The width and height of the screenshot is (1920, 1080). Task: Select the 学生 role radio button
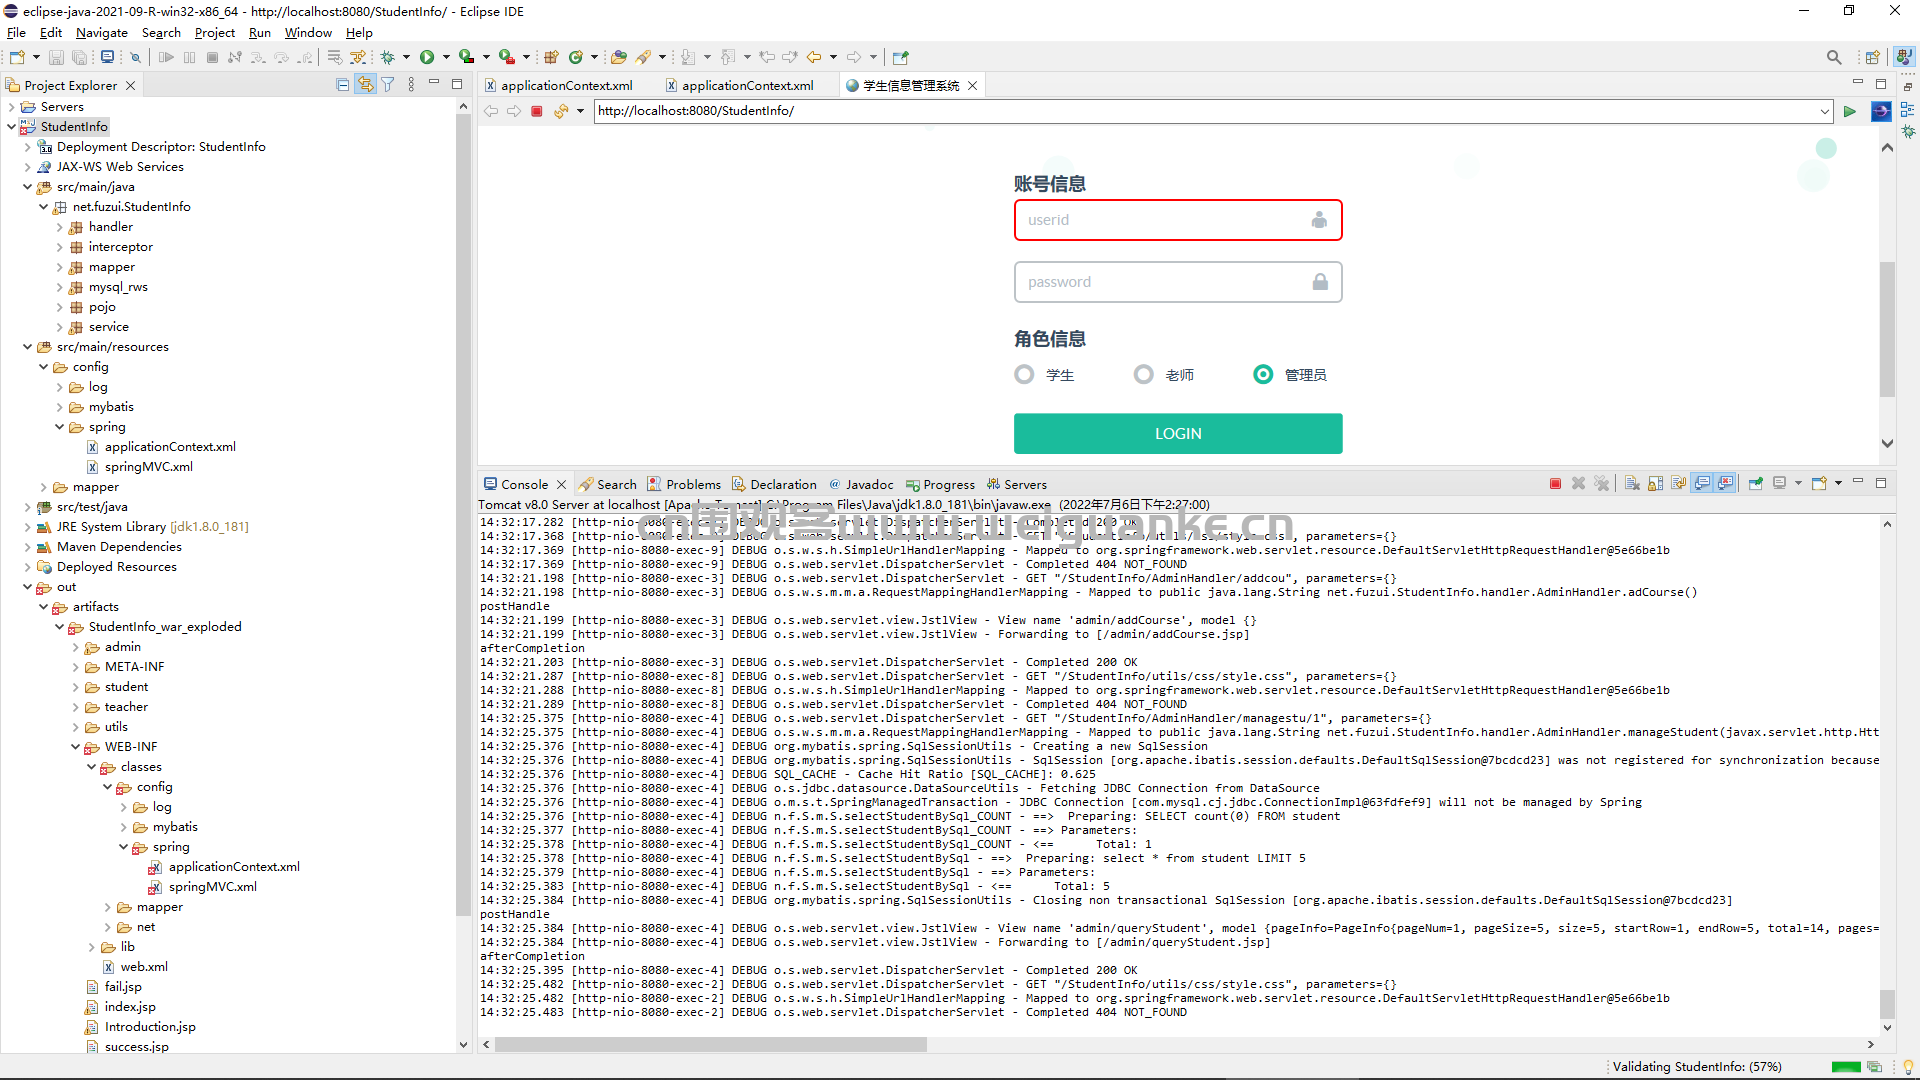1024,374
